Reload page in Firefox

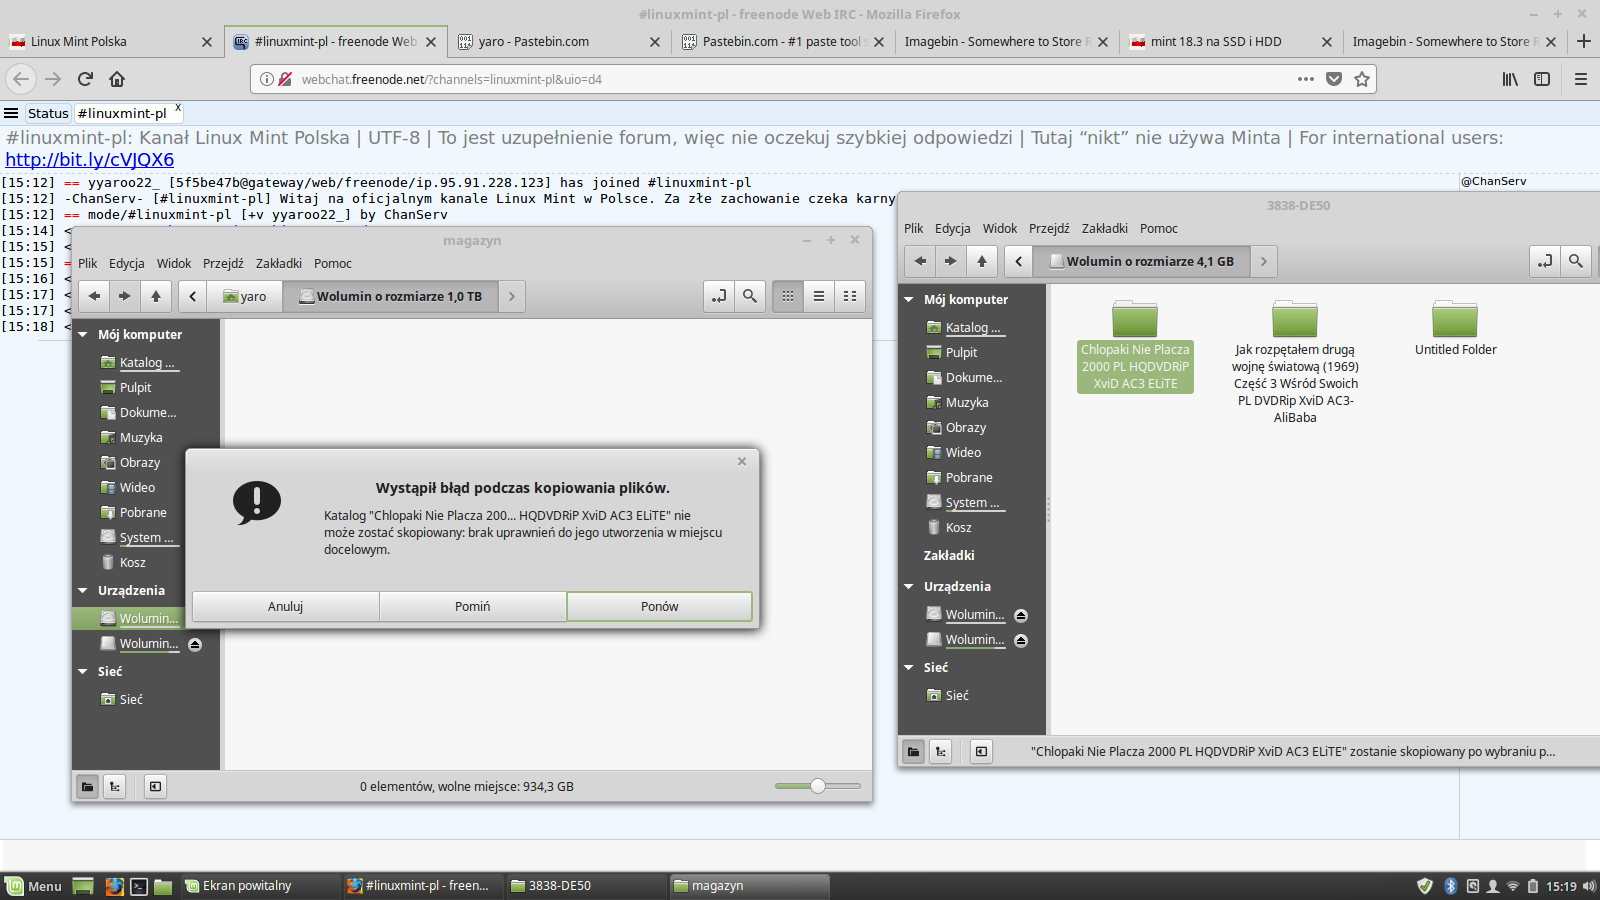pos(85,79)
